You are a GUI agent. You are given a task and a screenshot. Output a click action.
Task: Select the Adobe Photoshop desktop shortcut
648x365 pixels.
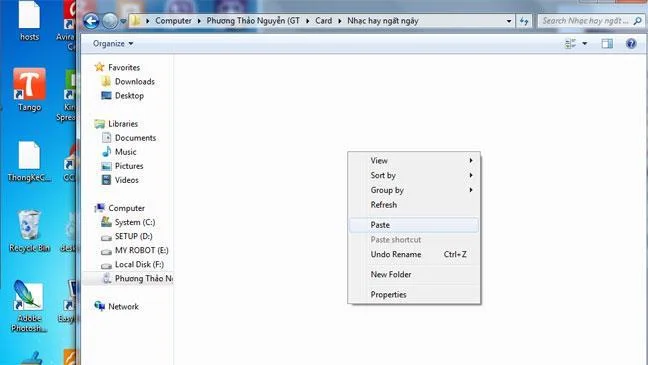pos(29,306)
